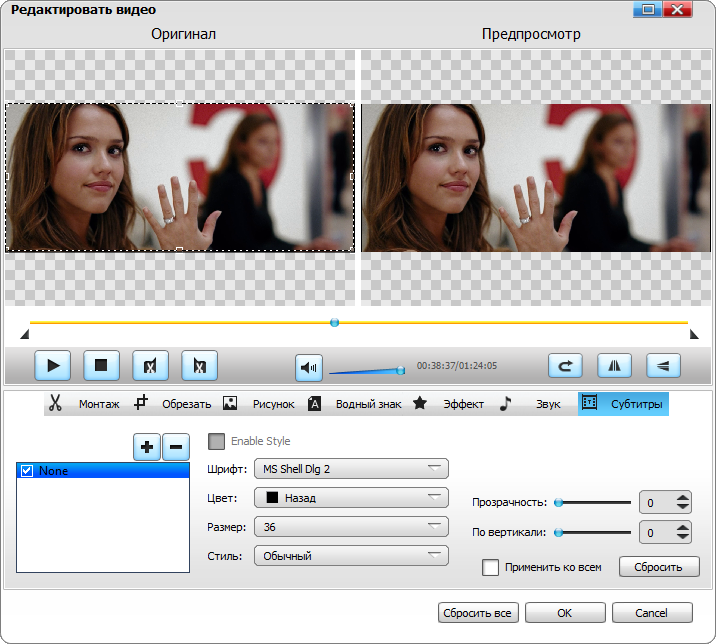This screenshot has width=716, height=644.
Task: Click the Cancel button
Action: (652, 612)
